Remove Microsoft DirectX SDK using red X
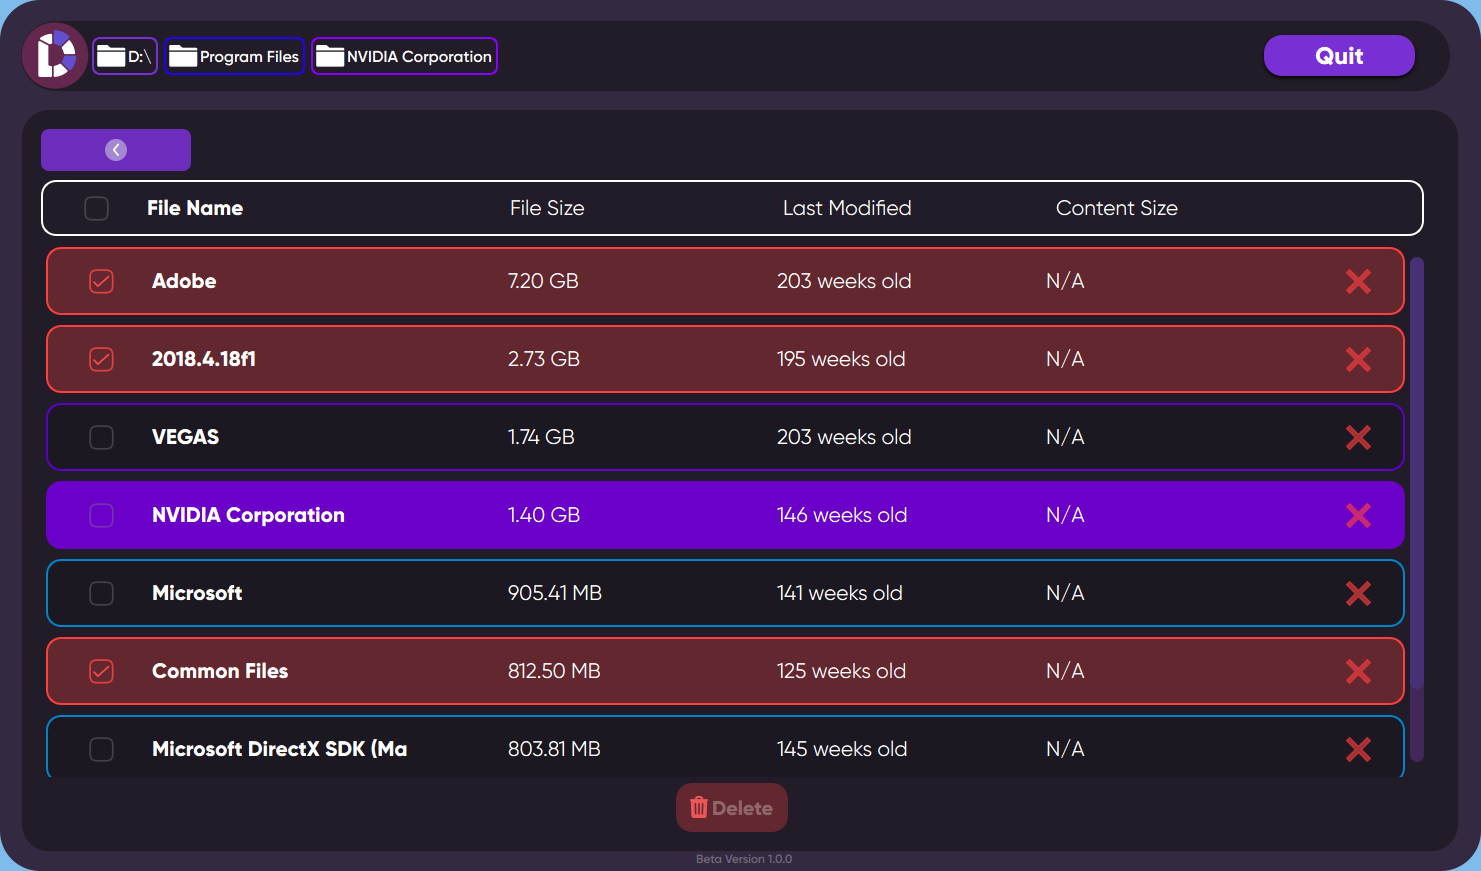Image resolution: width=1481 pixels, height=871 pixels. pos(1358,749)
